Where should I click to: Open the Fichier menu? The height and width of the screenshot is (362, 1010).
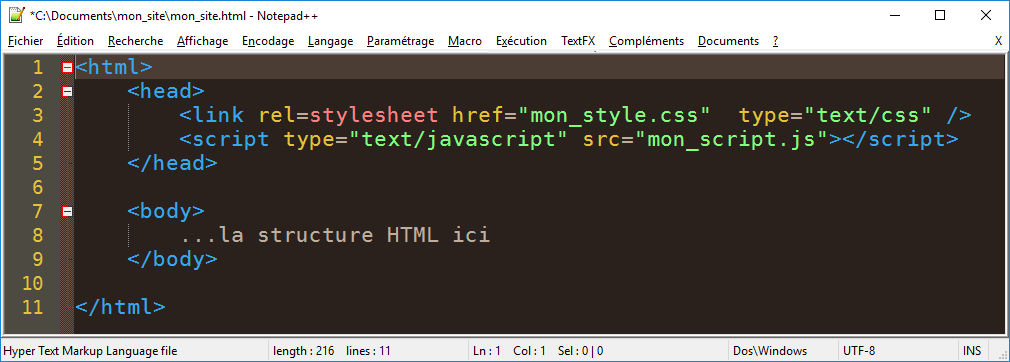[26, 41]
